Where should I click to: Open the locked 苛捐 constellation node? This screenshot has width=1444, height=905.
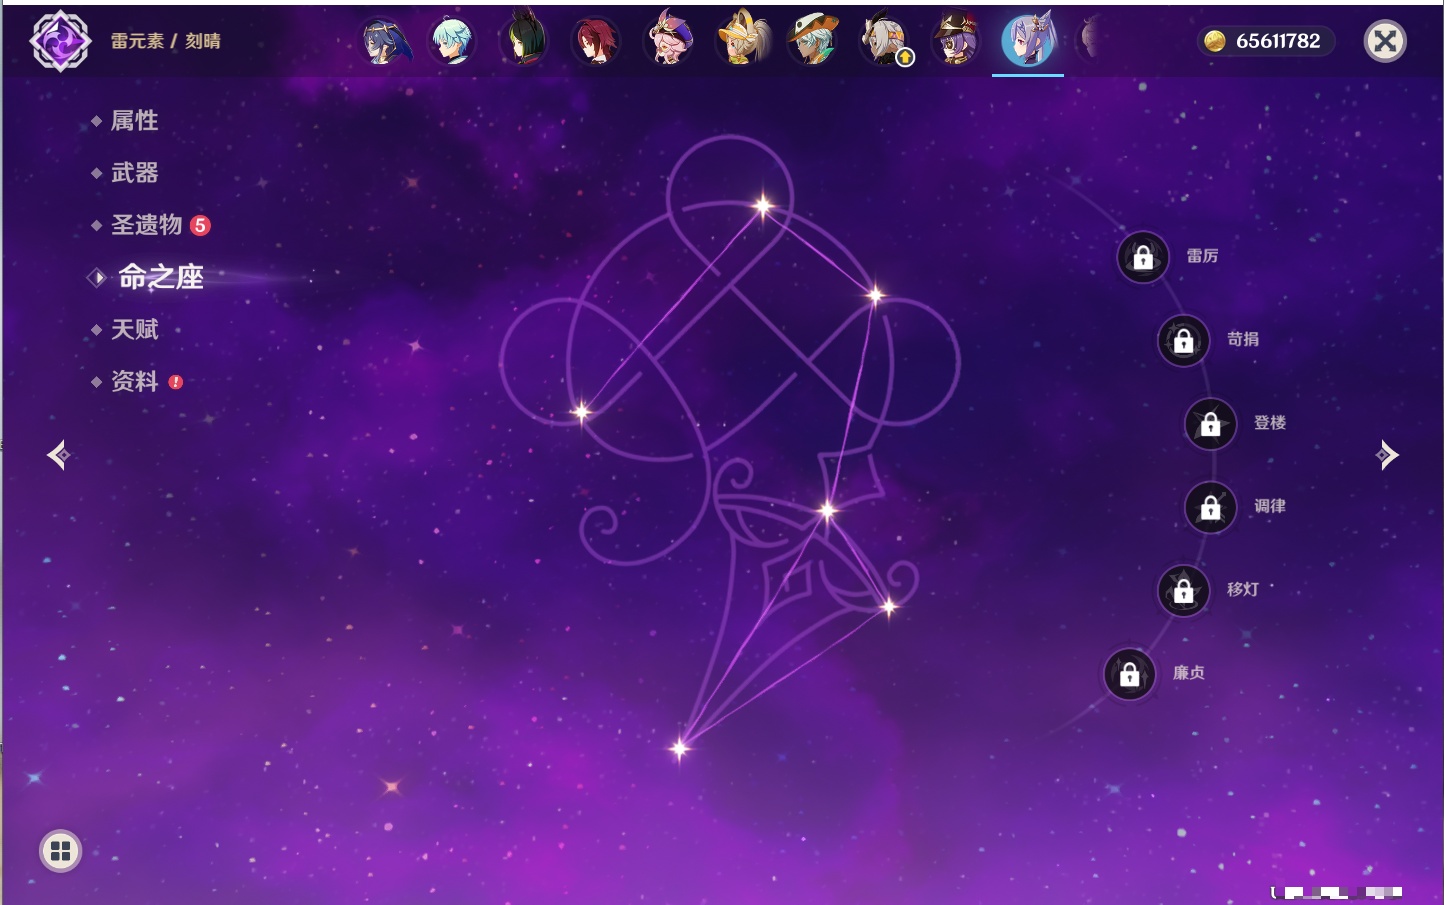[1184, 340]
